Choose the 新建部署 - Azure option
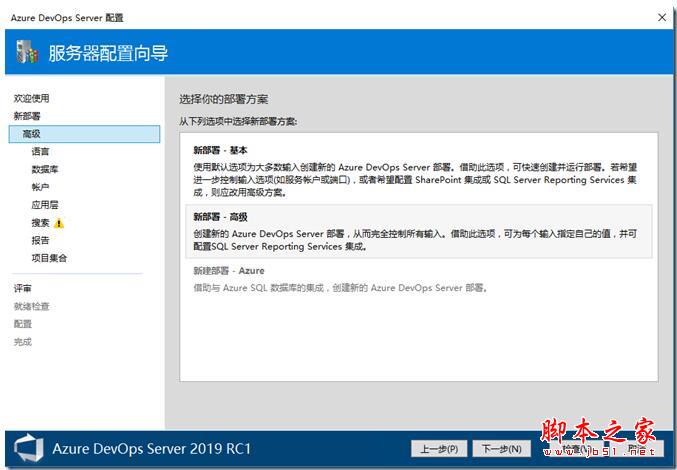The image size is (677, 470). pyautogui.click(x=419, y=279)
